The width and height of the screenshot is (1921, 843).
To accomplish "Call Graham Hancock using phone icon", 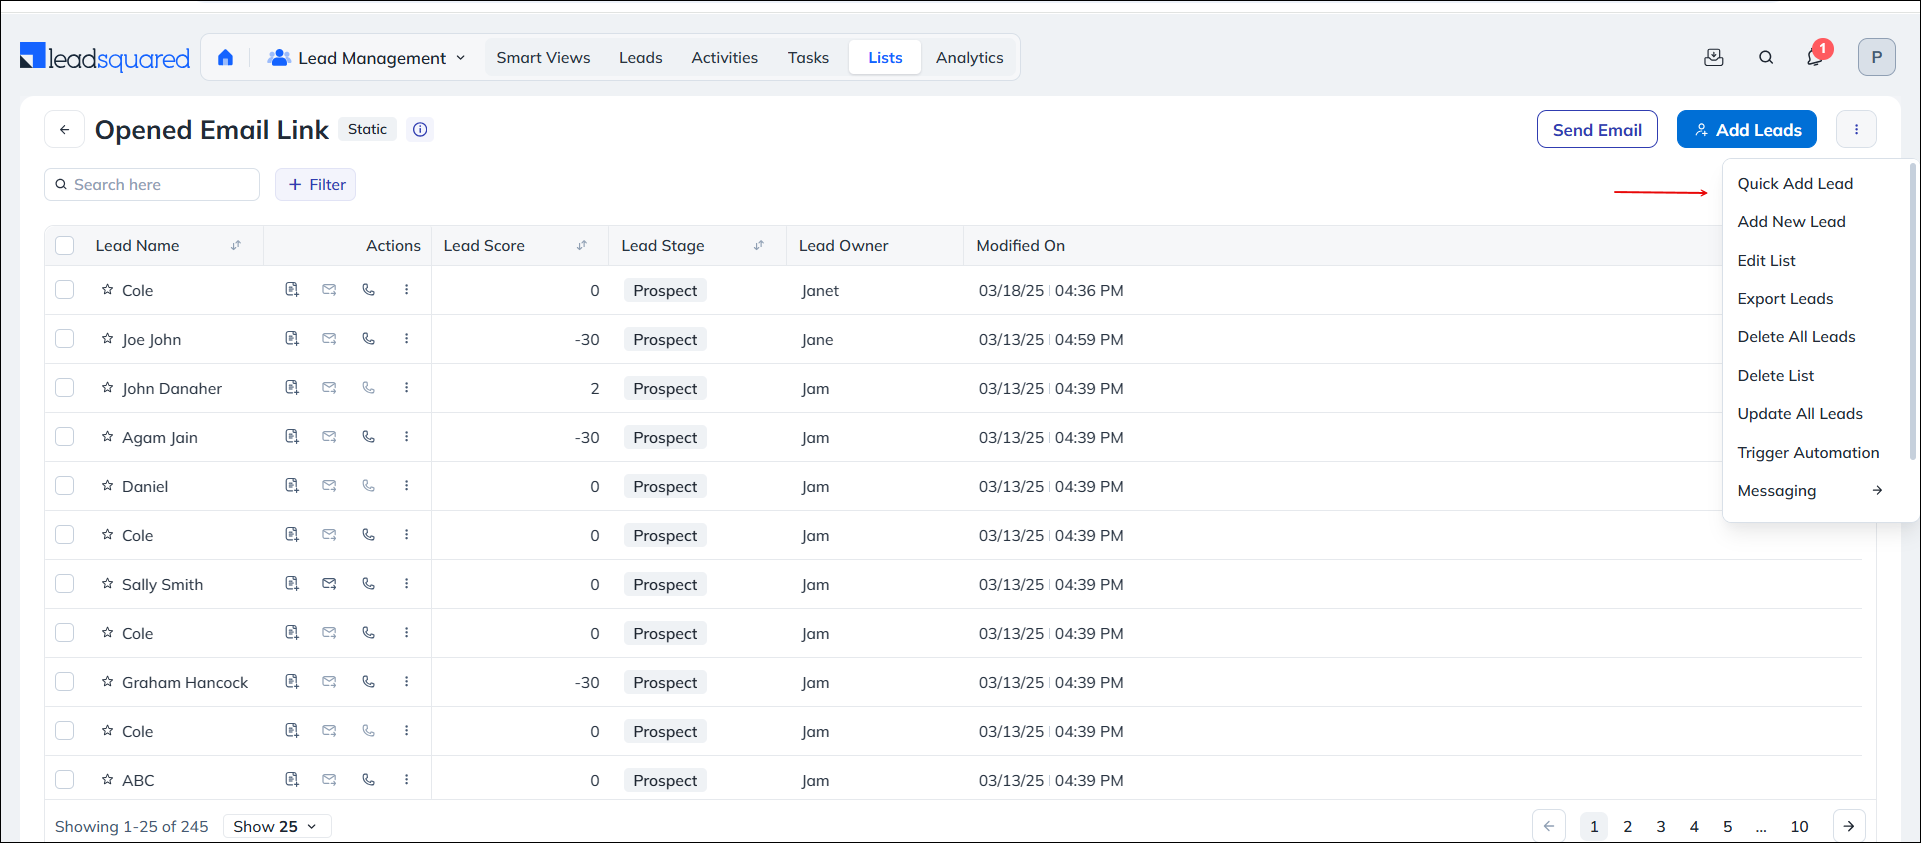I will click(x=369, y=682).
